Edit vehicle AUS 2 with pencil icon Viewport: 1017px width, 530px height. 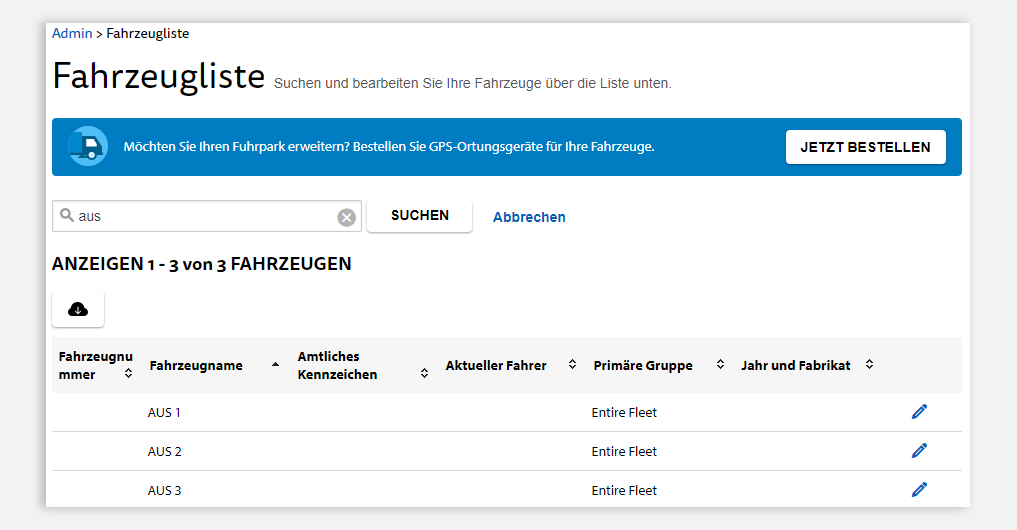click(x=919, y=451)
